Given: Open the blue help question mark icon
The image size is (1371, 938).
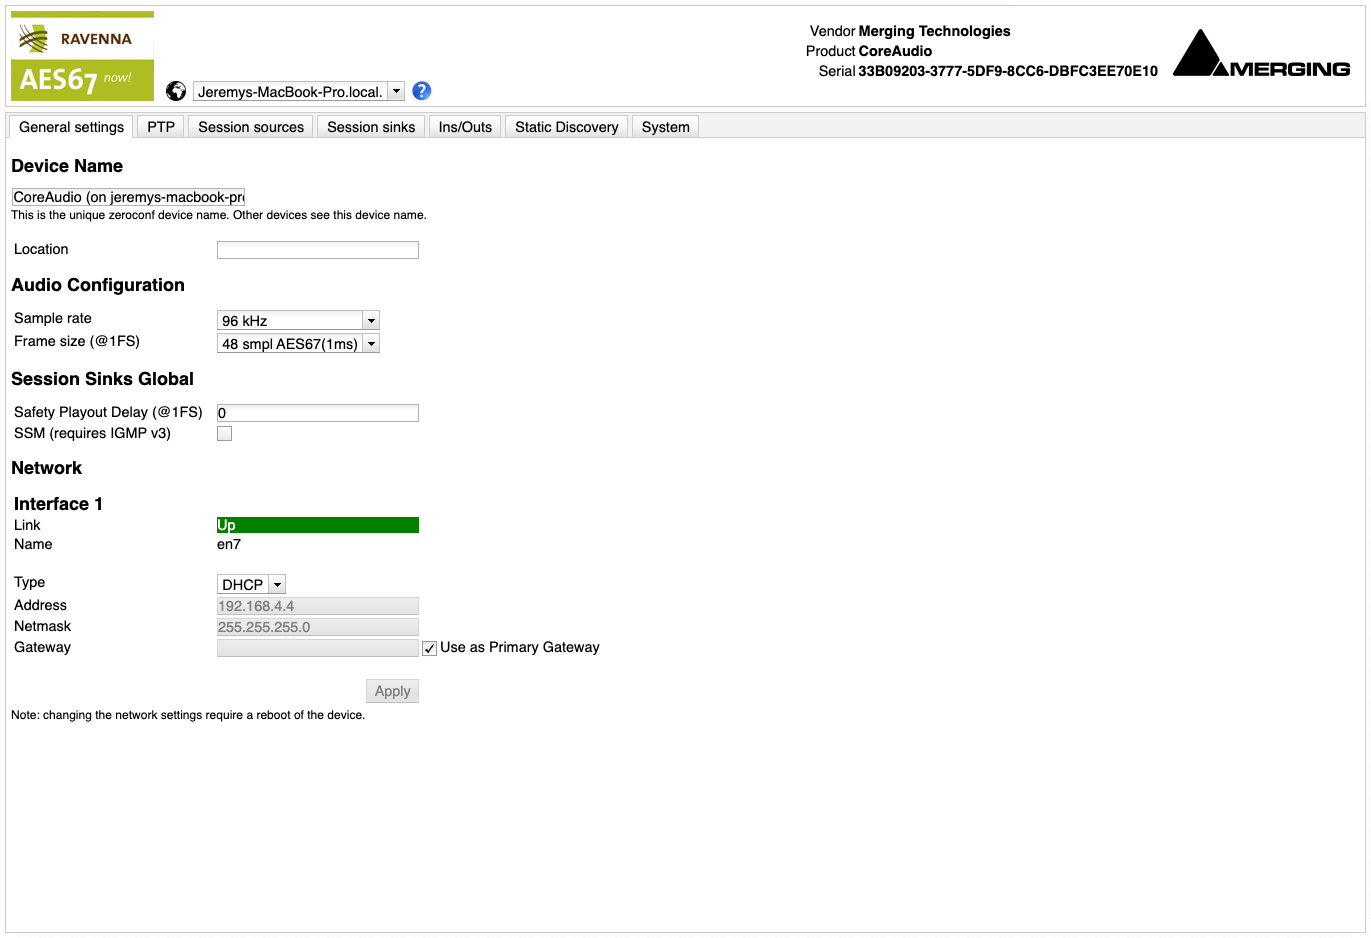Looking at the screenshot, I should (x=422, y=91).
